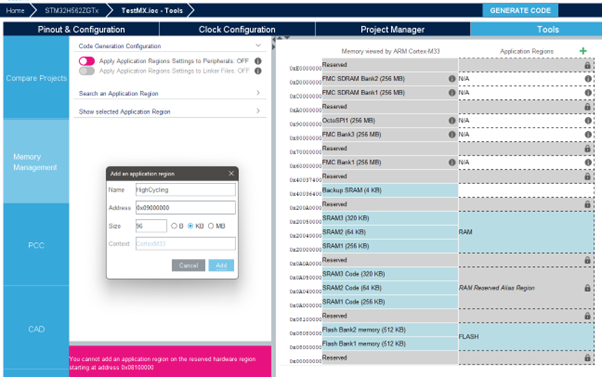Click N/A info icon on FMC SDRAM Bank2 row
Screen dimensions: 602x377
coord(588,79)
